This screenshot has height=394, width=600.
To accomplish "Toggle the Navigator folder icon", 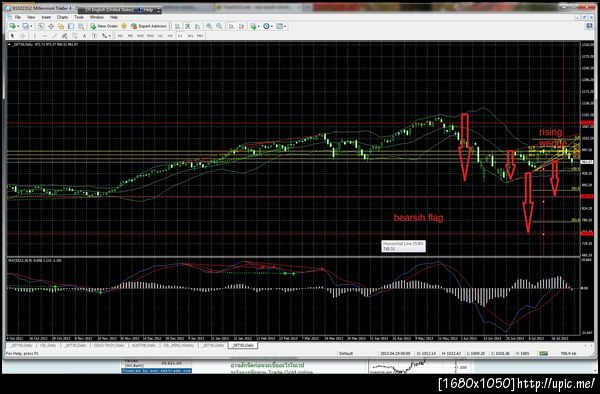I will 61,26.
